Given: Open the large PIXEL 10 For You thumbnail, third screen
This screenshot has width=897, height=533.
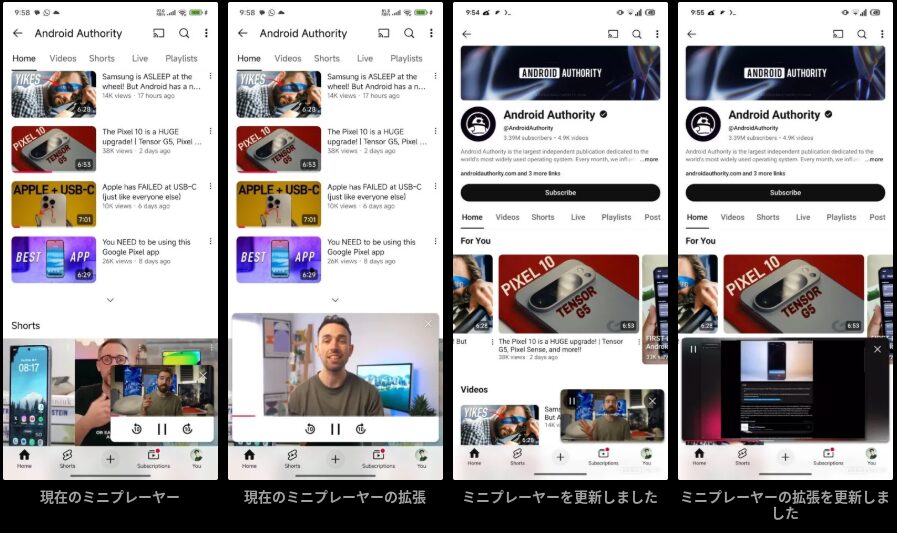Looking at the screenshot, I should pos(569,294).
